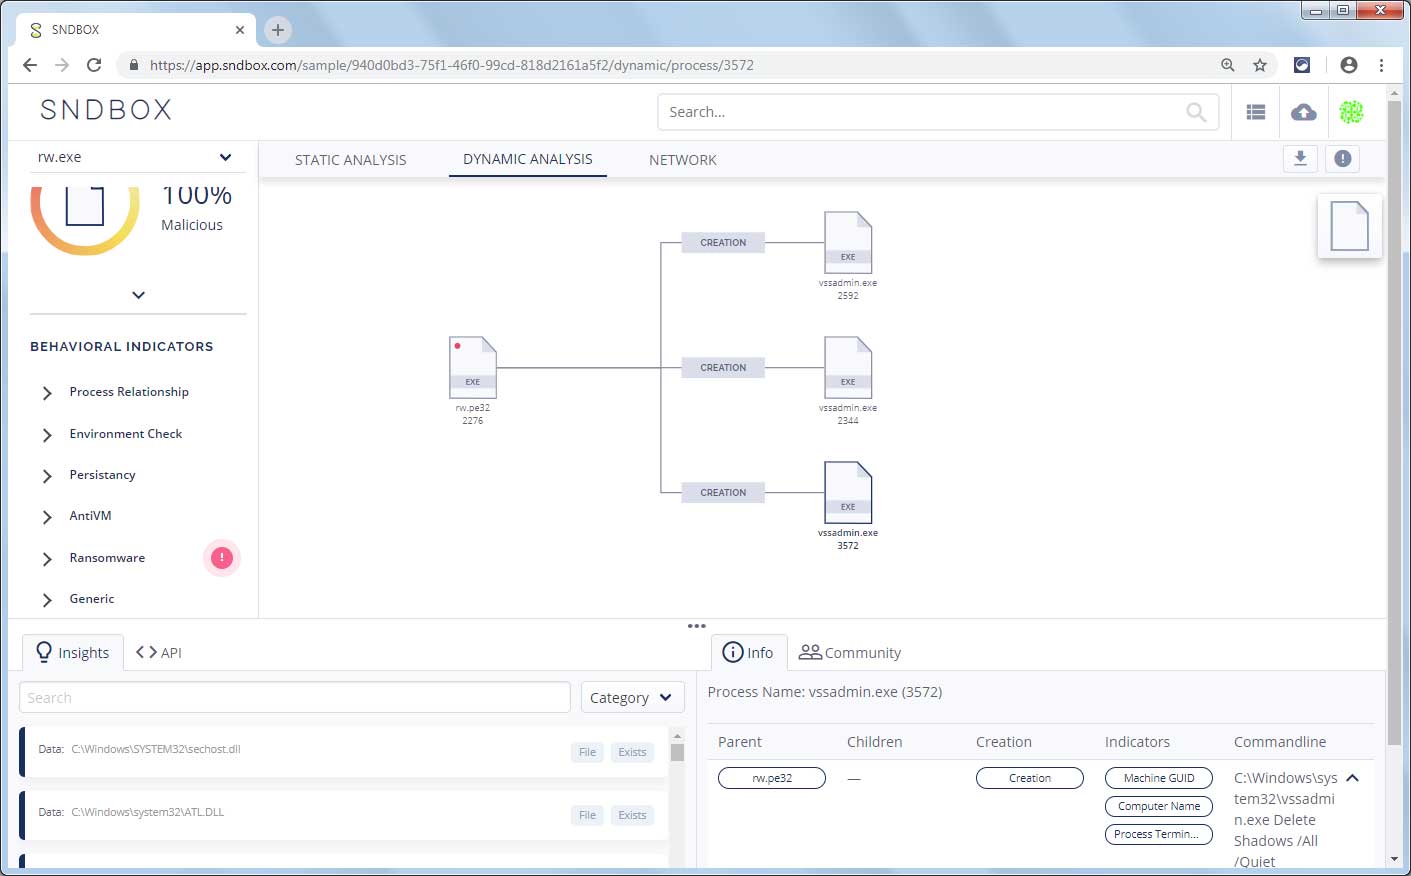Image resolution: width=1411 pixels, height=876 pixels.
Task: Open the Chrome profile account icon
Action: [1349, 65]
